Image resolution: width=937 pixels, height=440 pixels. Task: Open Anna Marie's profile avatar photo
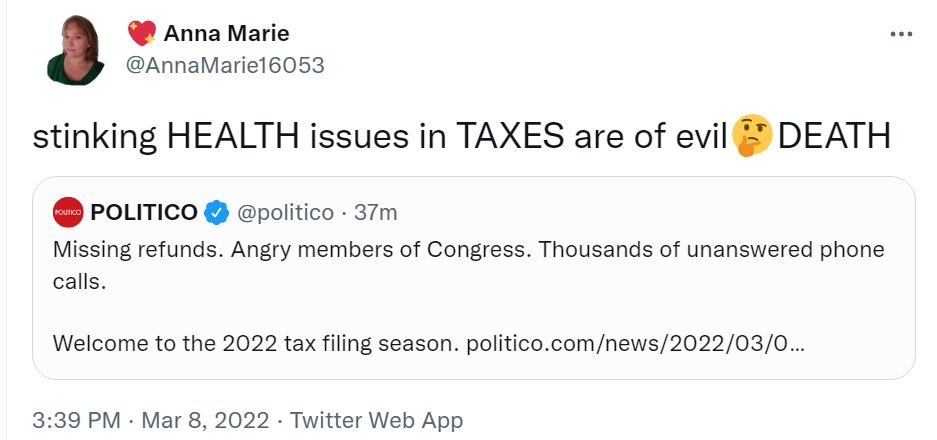[x=76, y=50]
